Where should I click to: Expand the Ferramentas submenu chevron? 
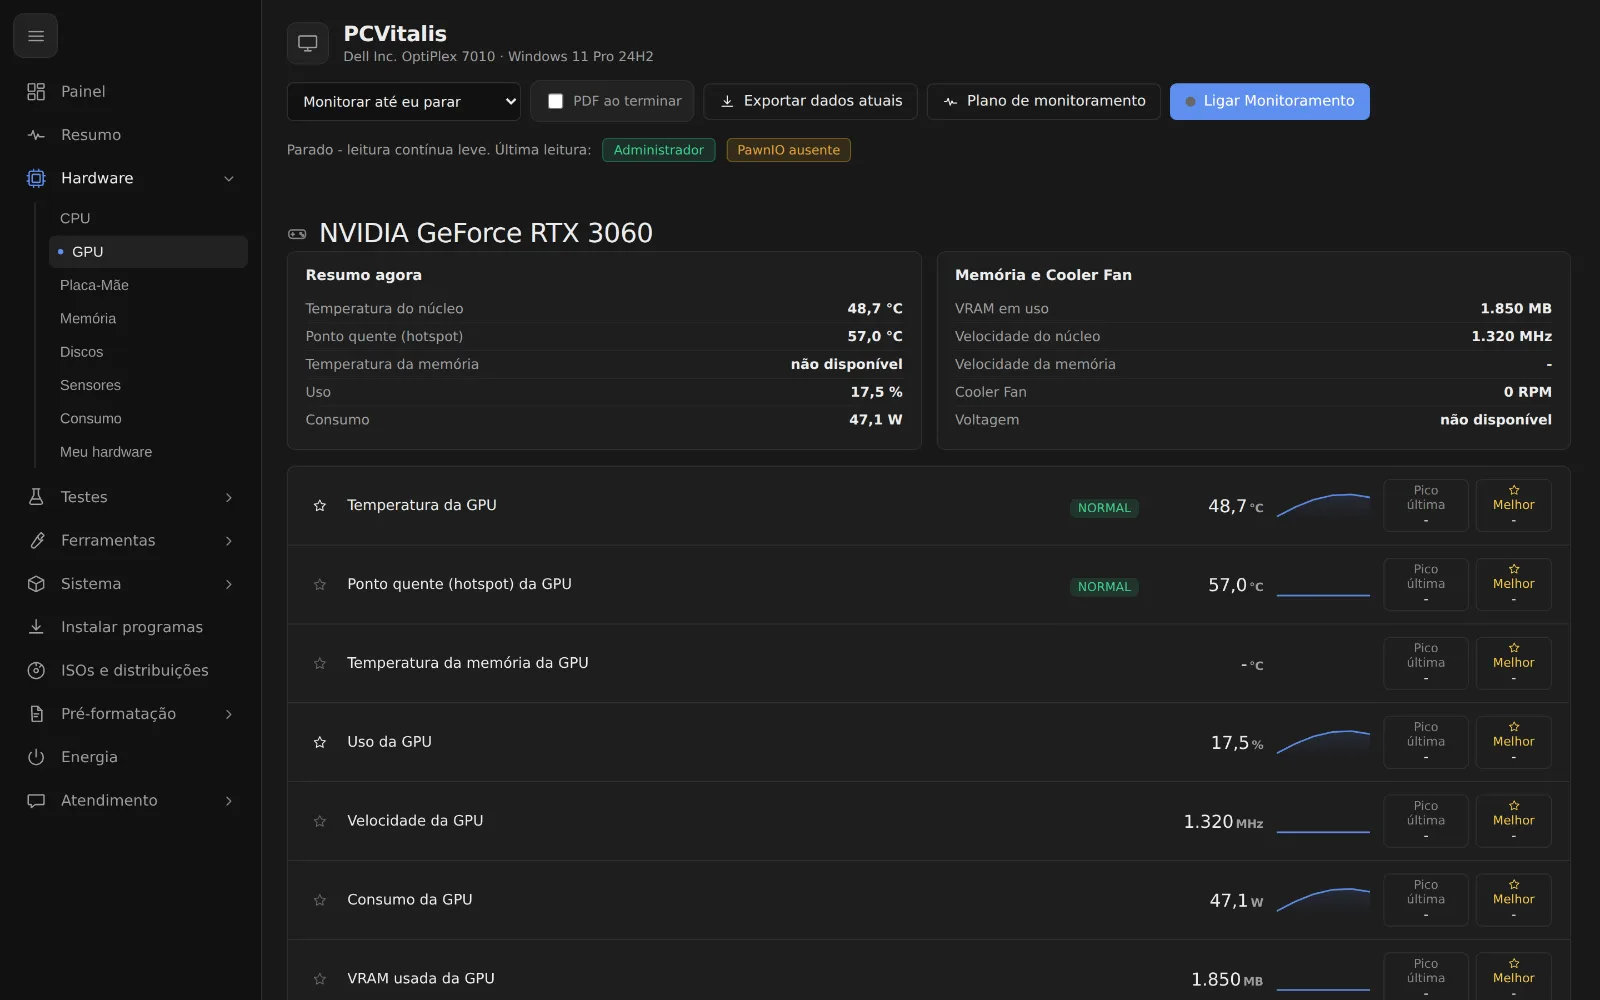pyautogui.click(x=229, y=541)
